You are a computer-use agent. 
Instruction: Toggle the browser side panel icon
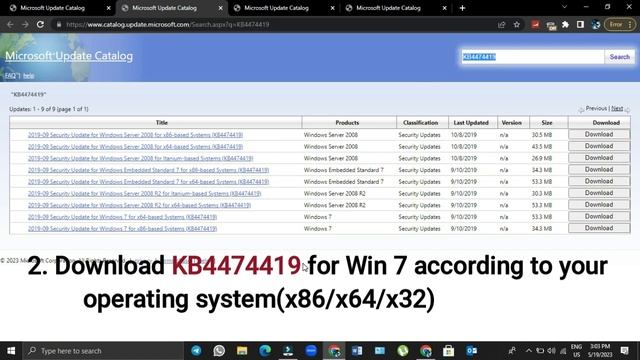click(x=580, y=24)
